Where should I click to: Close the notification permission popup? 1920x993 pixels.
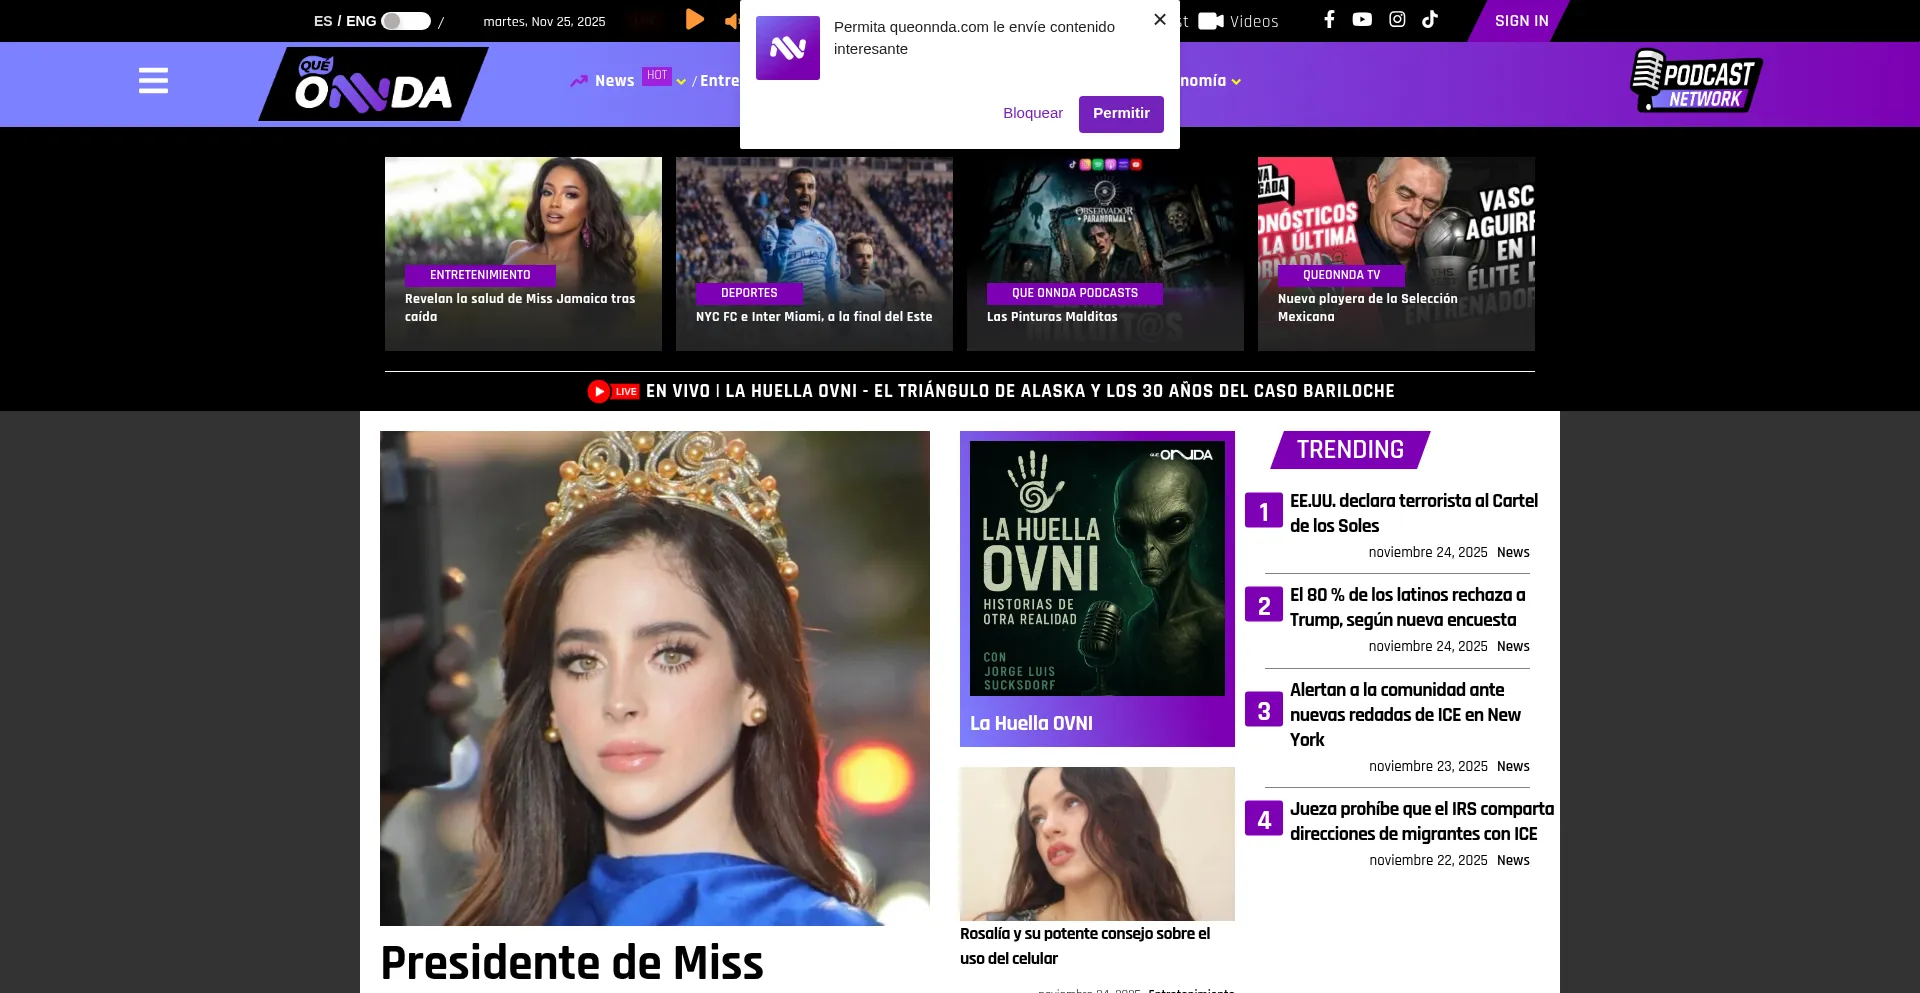(x=1160, y=20)
